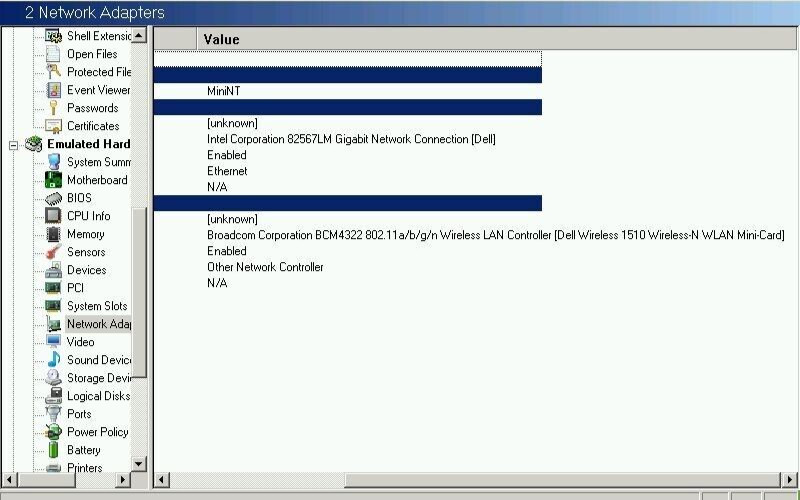Screen dimensions: 800x500
Task: Select the System Summary icon
Action: pos(53,162)
